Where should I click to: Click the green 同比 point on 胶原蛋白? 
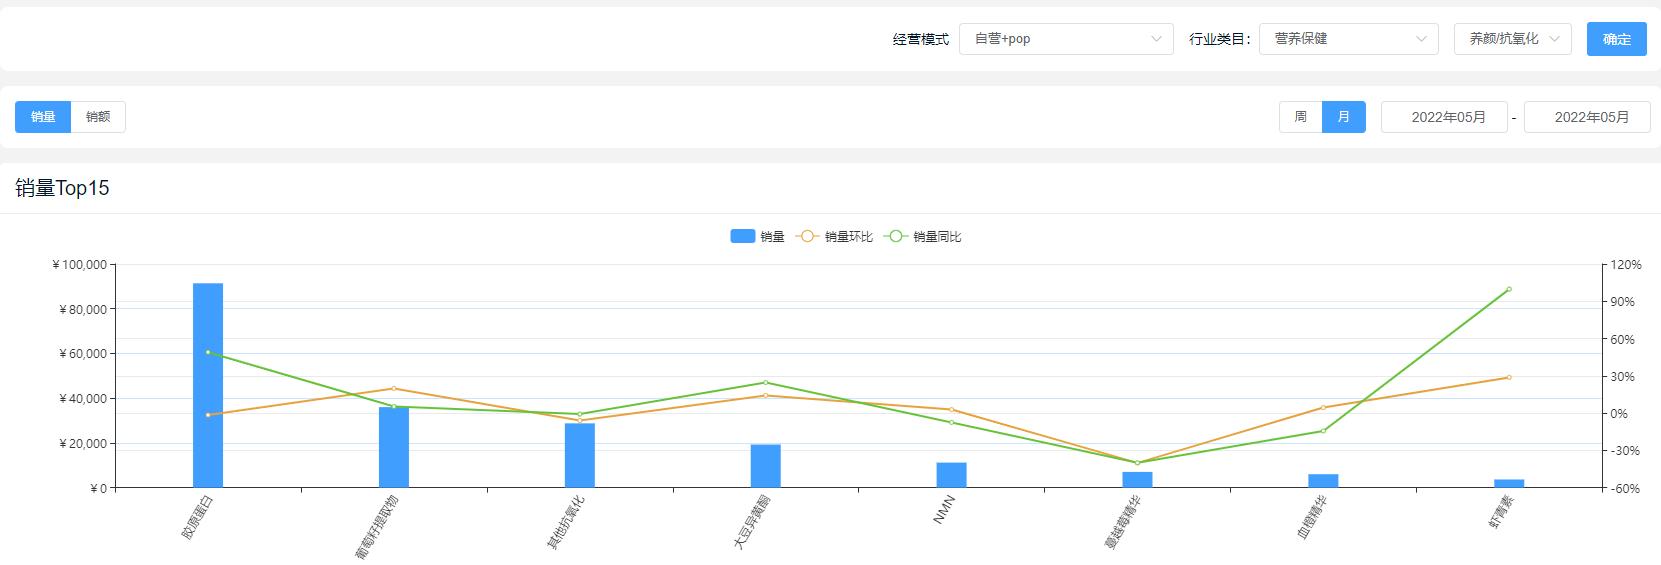[x=208, y=352]
